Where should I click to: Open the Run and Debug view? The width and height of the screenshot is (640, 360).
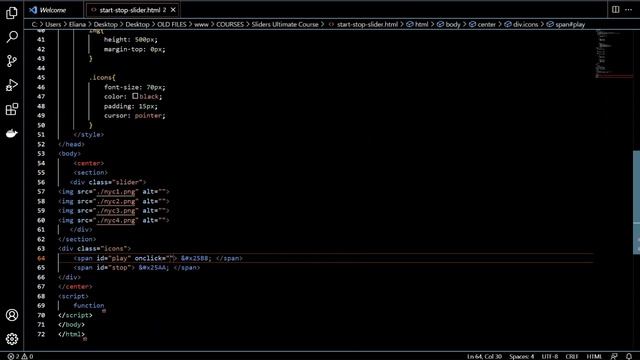[x=12, y=85]
